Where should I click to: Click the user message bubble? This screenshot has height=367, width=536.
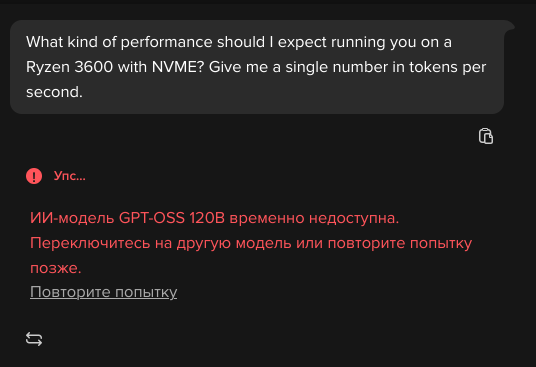click(x=257, y=67)
